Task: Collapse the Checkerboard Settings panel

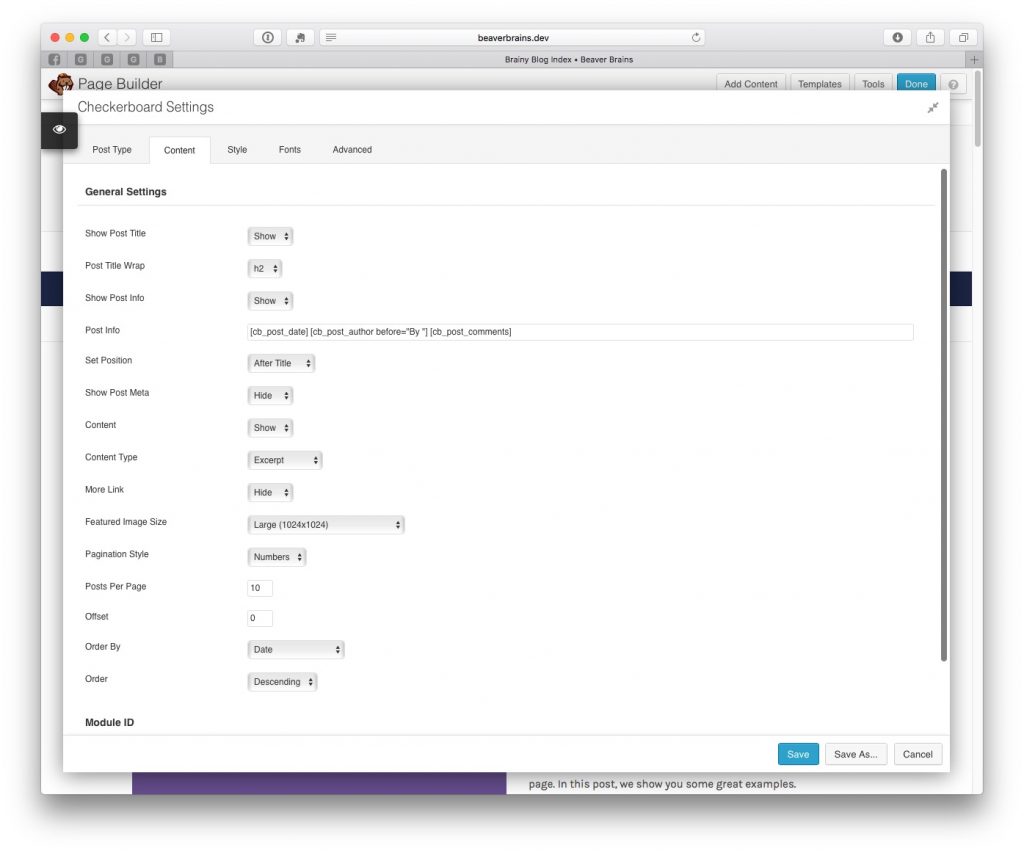Action: point(933,107)
